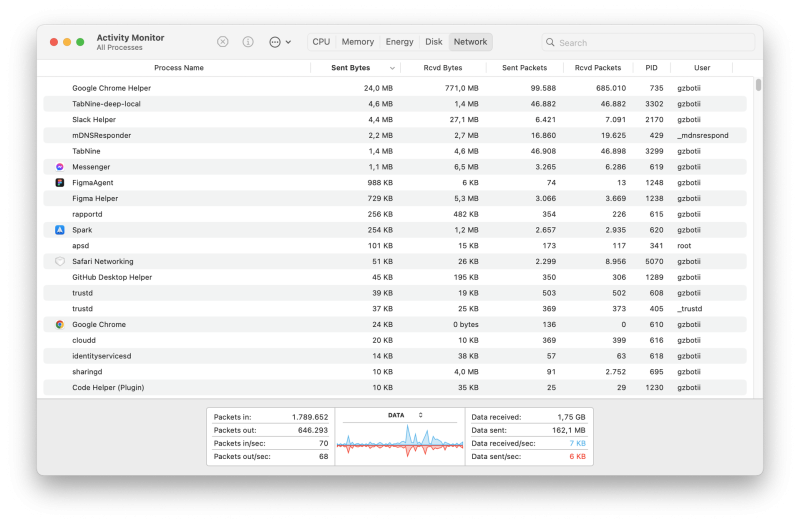Click the FigmaAgent app icon
This screenshot has height=524, width=800.
60,183
